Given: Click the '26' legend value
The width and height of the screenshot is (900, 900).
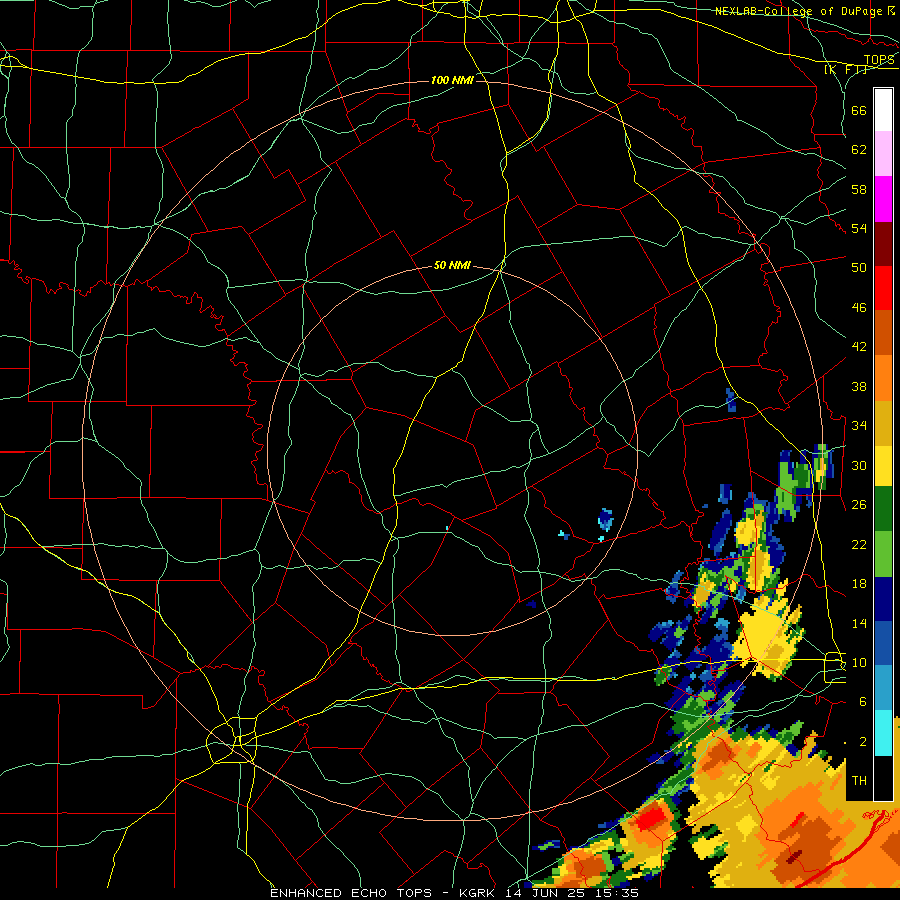Looking at the screenshot, I should click(x=859, y=505).
